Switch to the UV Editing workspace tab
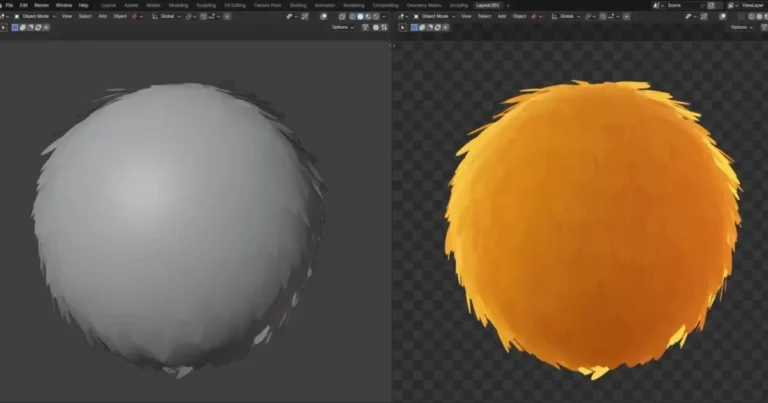Viewport: 768px width, 403px height. (x=235, y=5)
